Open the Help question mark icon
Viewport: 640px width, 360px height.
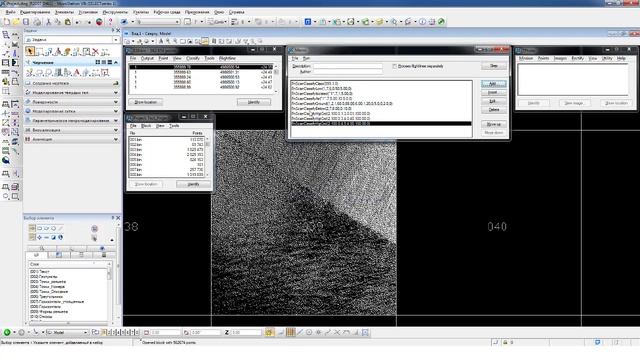coord(110,22)
